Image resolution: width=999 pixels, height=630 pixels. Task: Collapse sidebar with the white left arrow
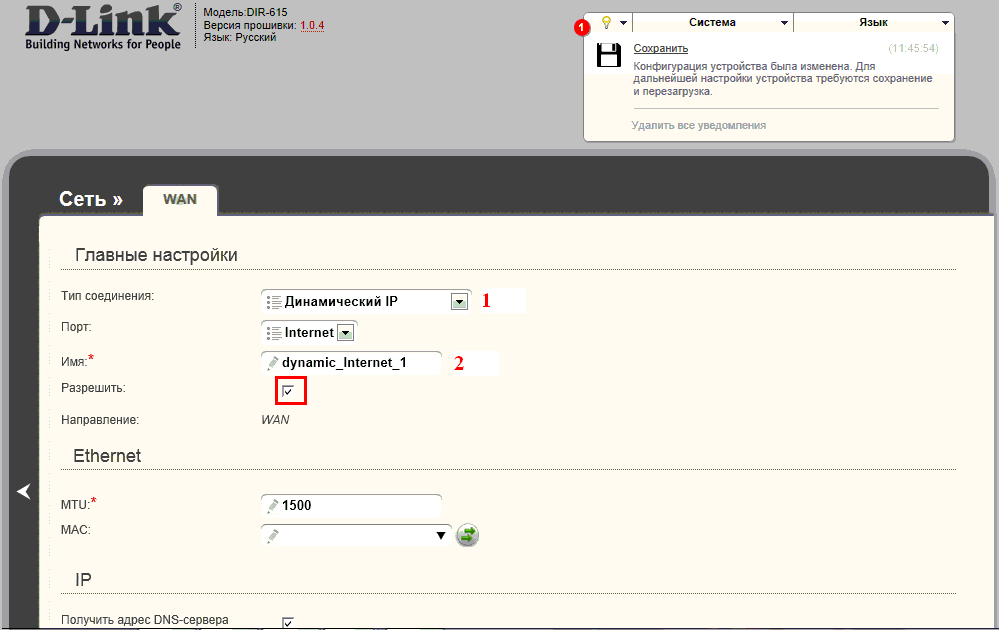tap(24, 491)
